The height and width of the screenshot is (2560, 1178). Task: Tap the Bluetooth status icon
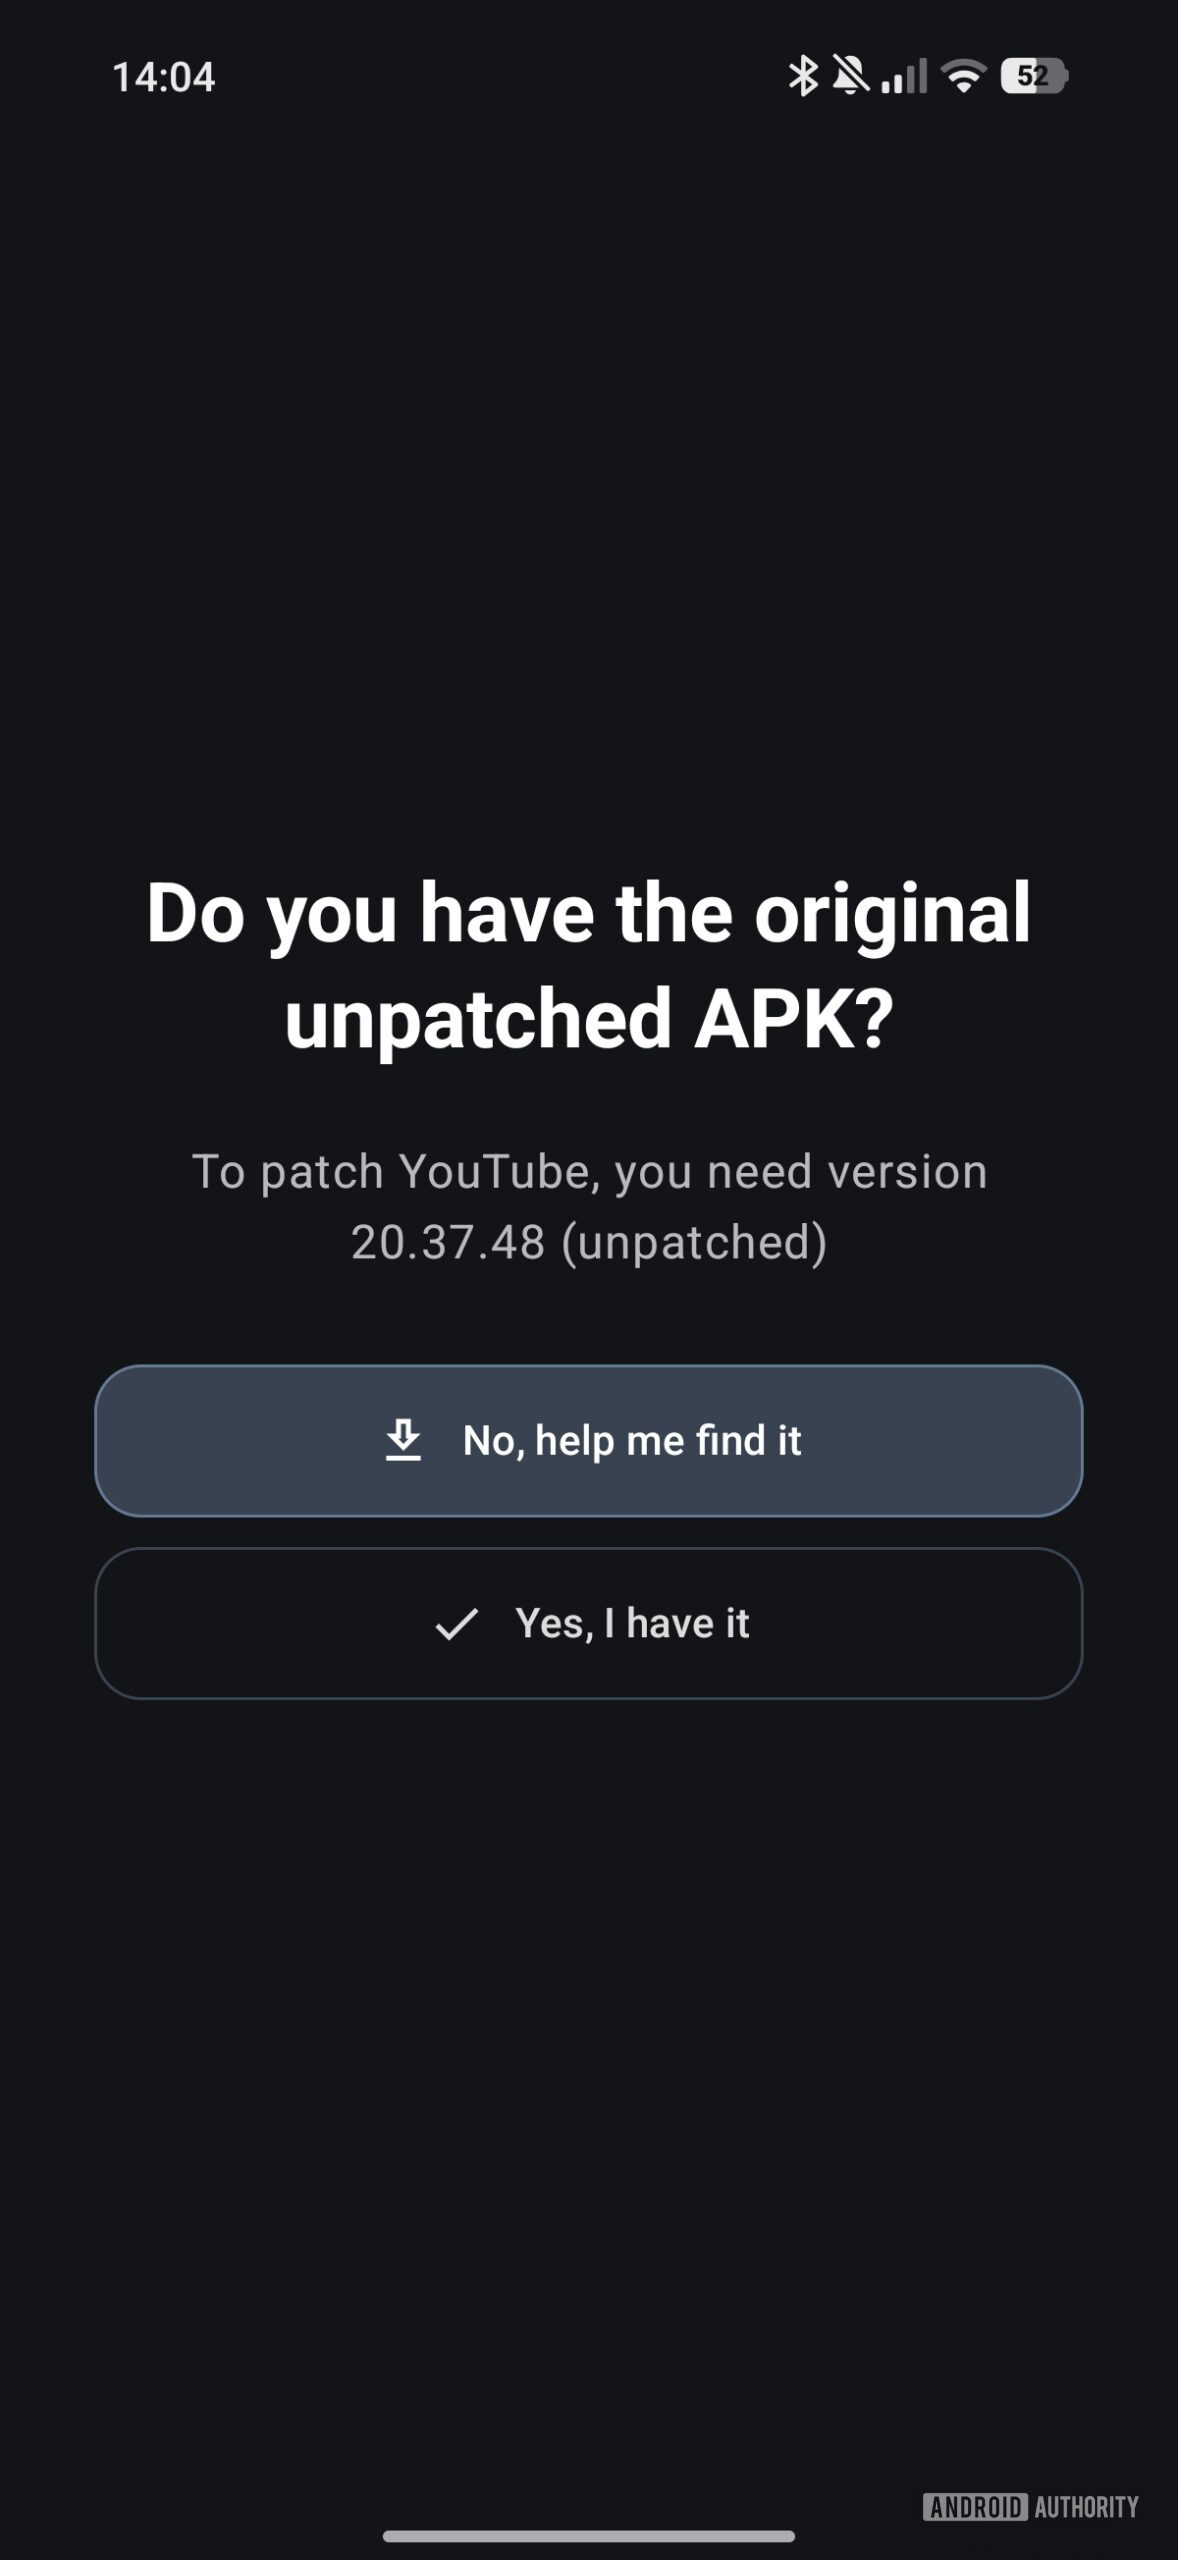click(x=802, y=76)
